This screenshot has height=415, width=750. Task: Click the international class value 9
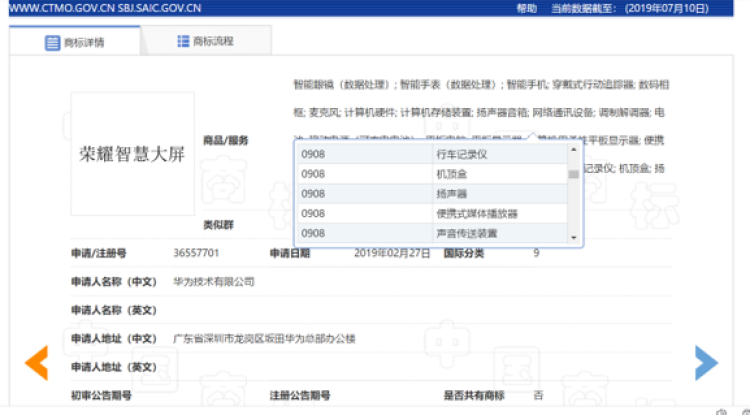pos(536,253)
